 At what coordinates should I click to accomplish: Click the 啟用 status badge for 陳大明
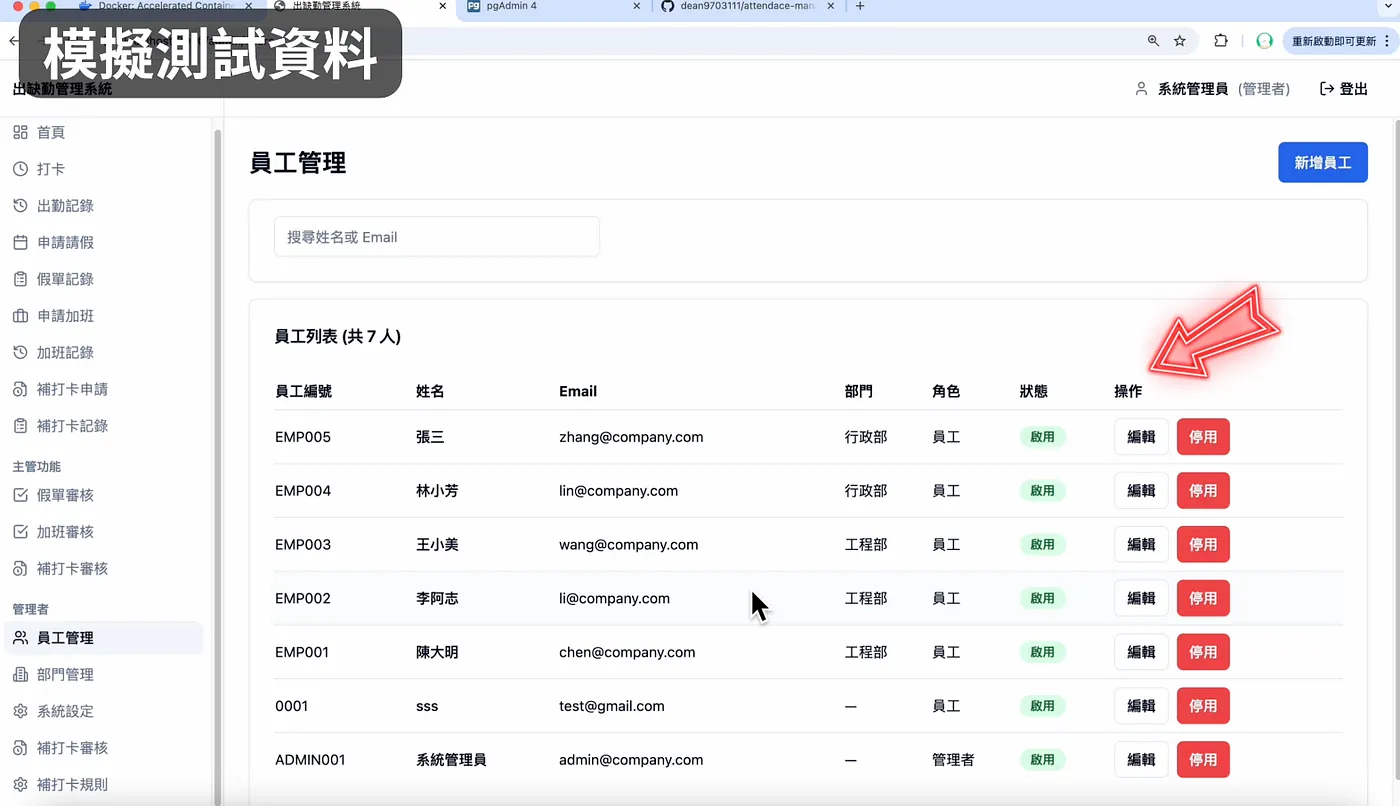pos(1043,652)
